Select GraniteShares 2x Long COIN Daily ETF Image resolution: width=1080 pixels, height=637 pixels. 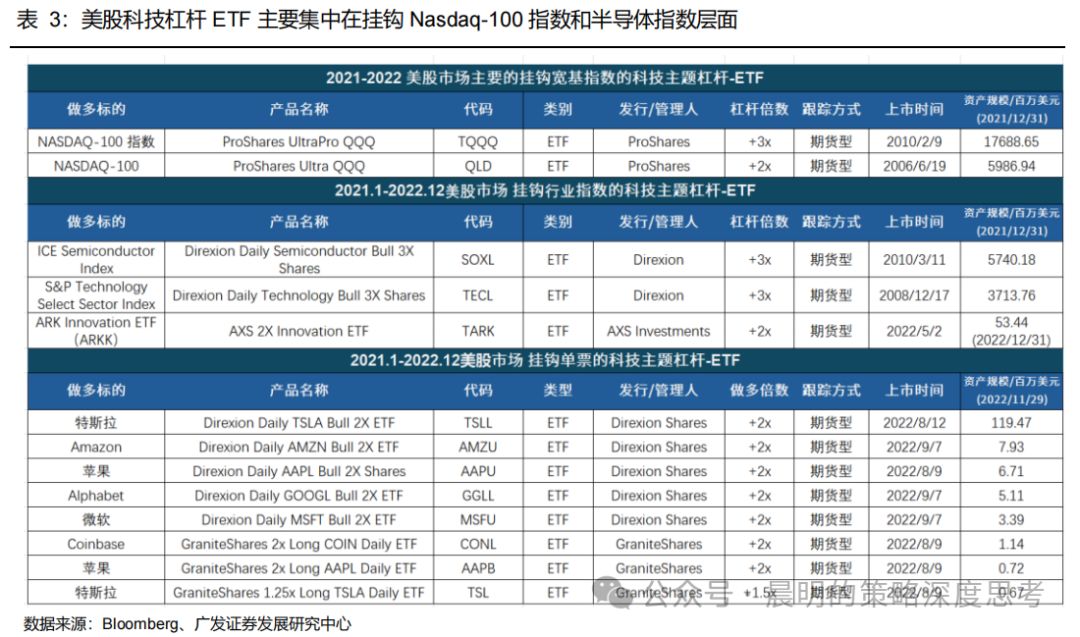click(299, 544)
